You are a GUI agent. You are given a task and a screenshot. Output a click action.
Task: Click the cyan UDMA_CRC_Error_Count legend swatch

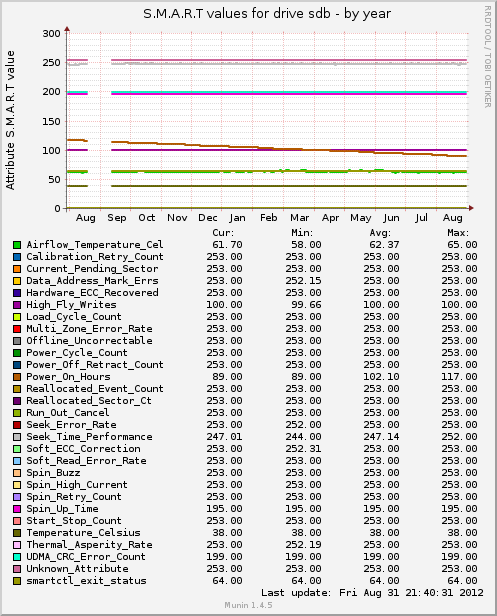click(x=17, y=557)
